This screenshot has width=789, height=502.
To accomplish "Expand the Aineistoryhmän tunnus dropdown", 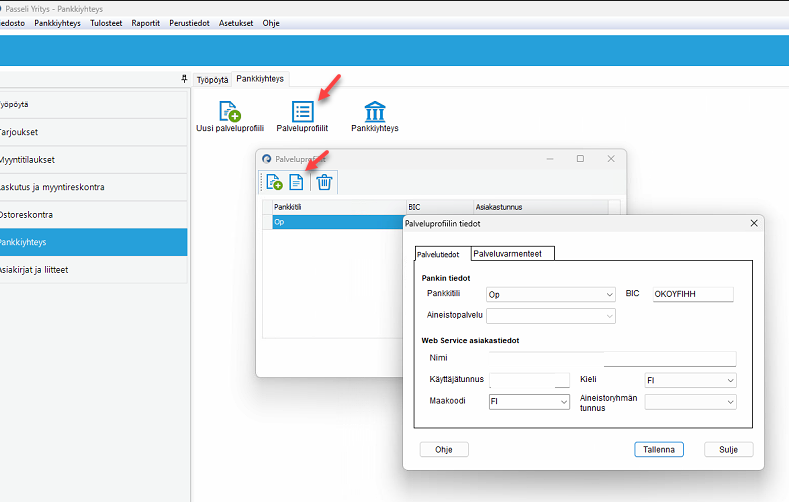I will point(730,402).
